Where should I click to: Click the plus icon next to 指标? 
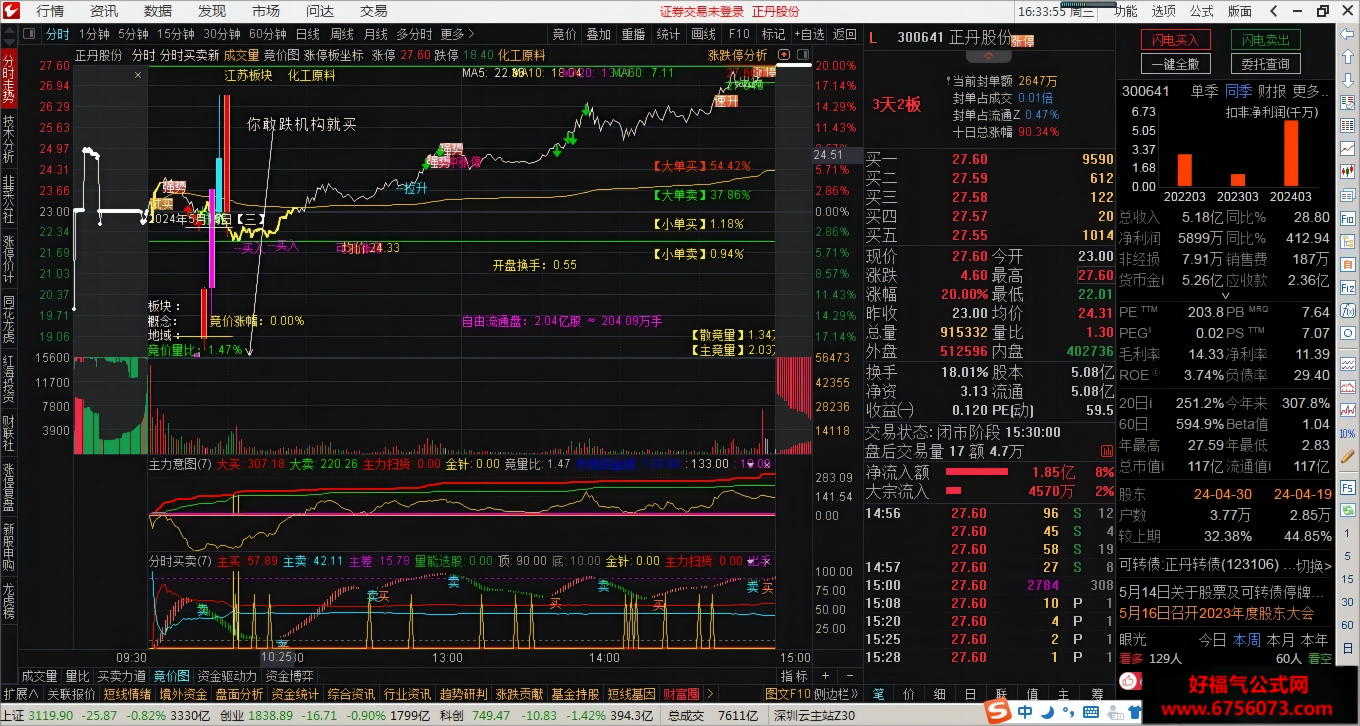tap(825, 676)
